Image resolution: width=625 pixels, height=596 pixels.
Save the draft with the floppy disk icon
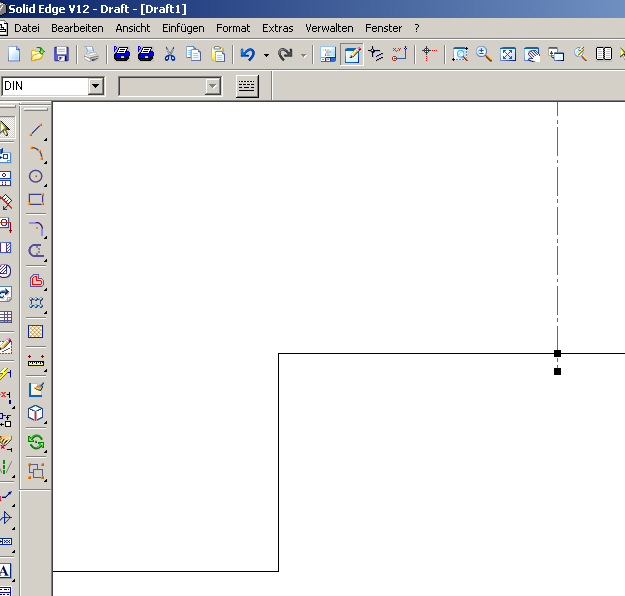coord(61,54)
